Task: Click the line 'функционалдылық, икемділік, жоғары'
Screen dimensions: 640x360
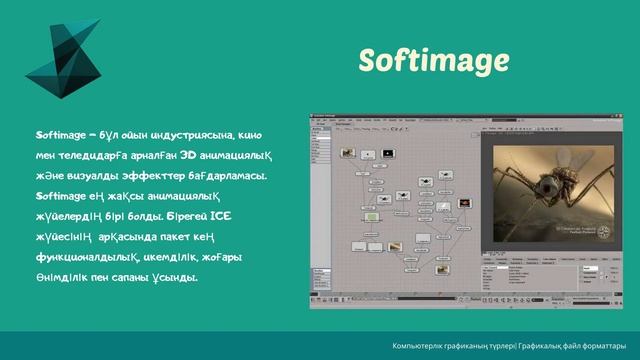Action: [139, 257]
